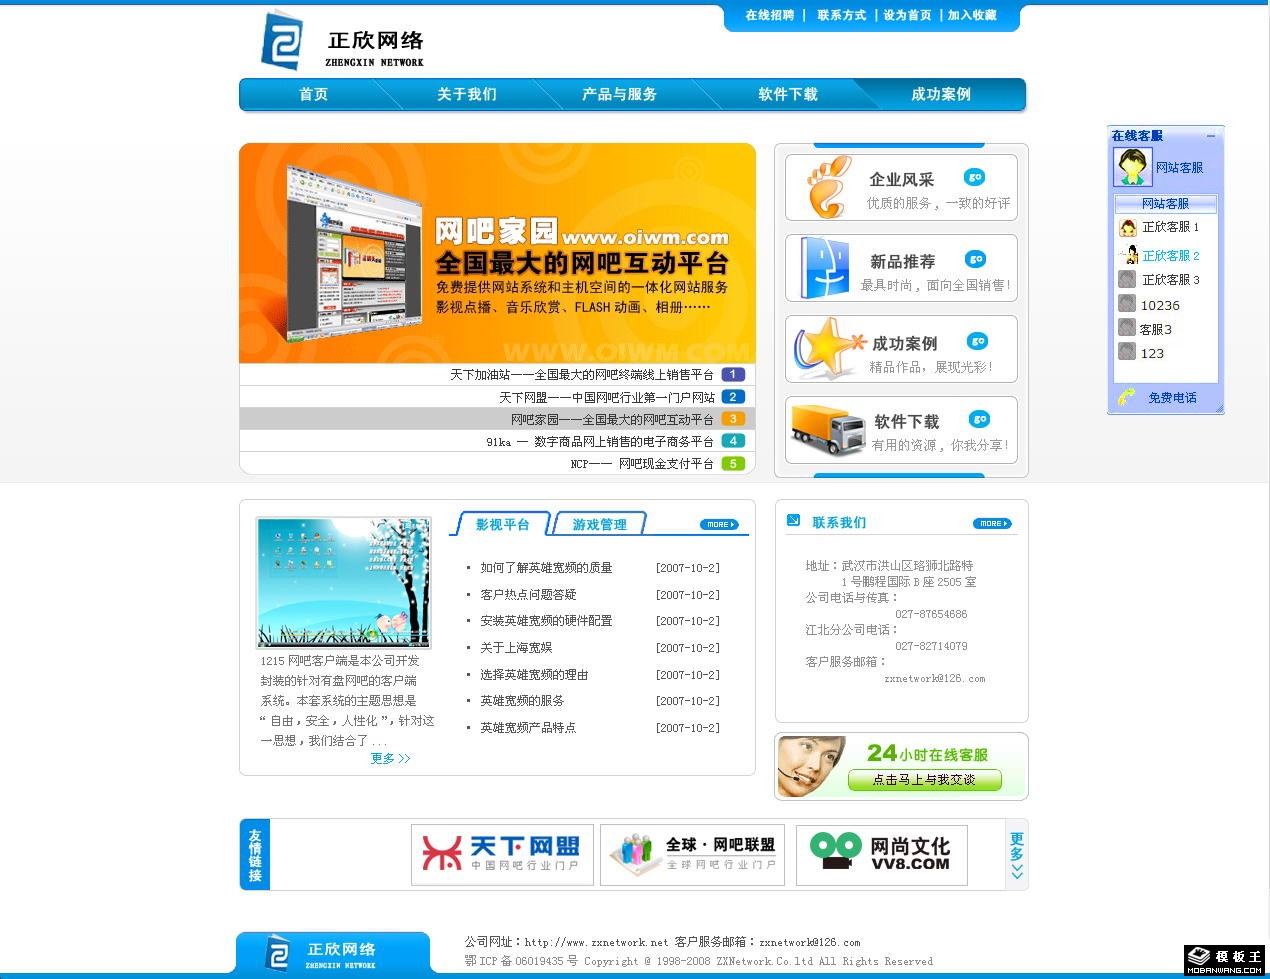Click the truck icon beside 软件下载 card
Screen dimensions: 1270x979
tap(828, 430)
